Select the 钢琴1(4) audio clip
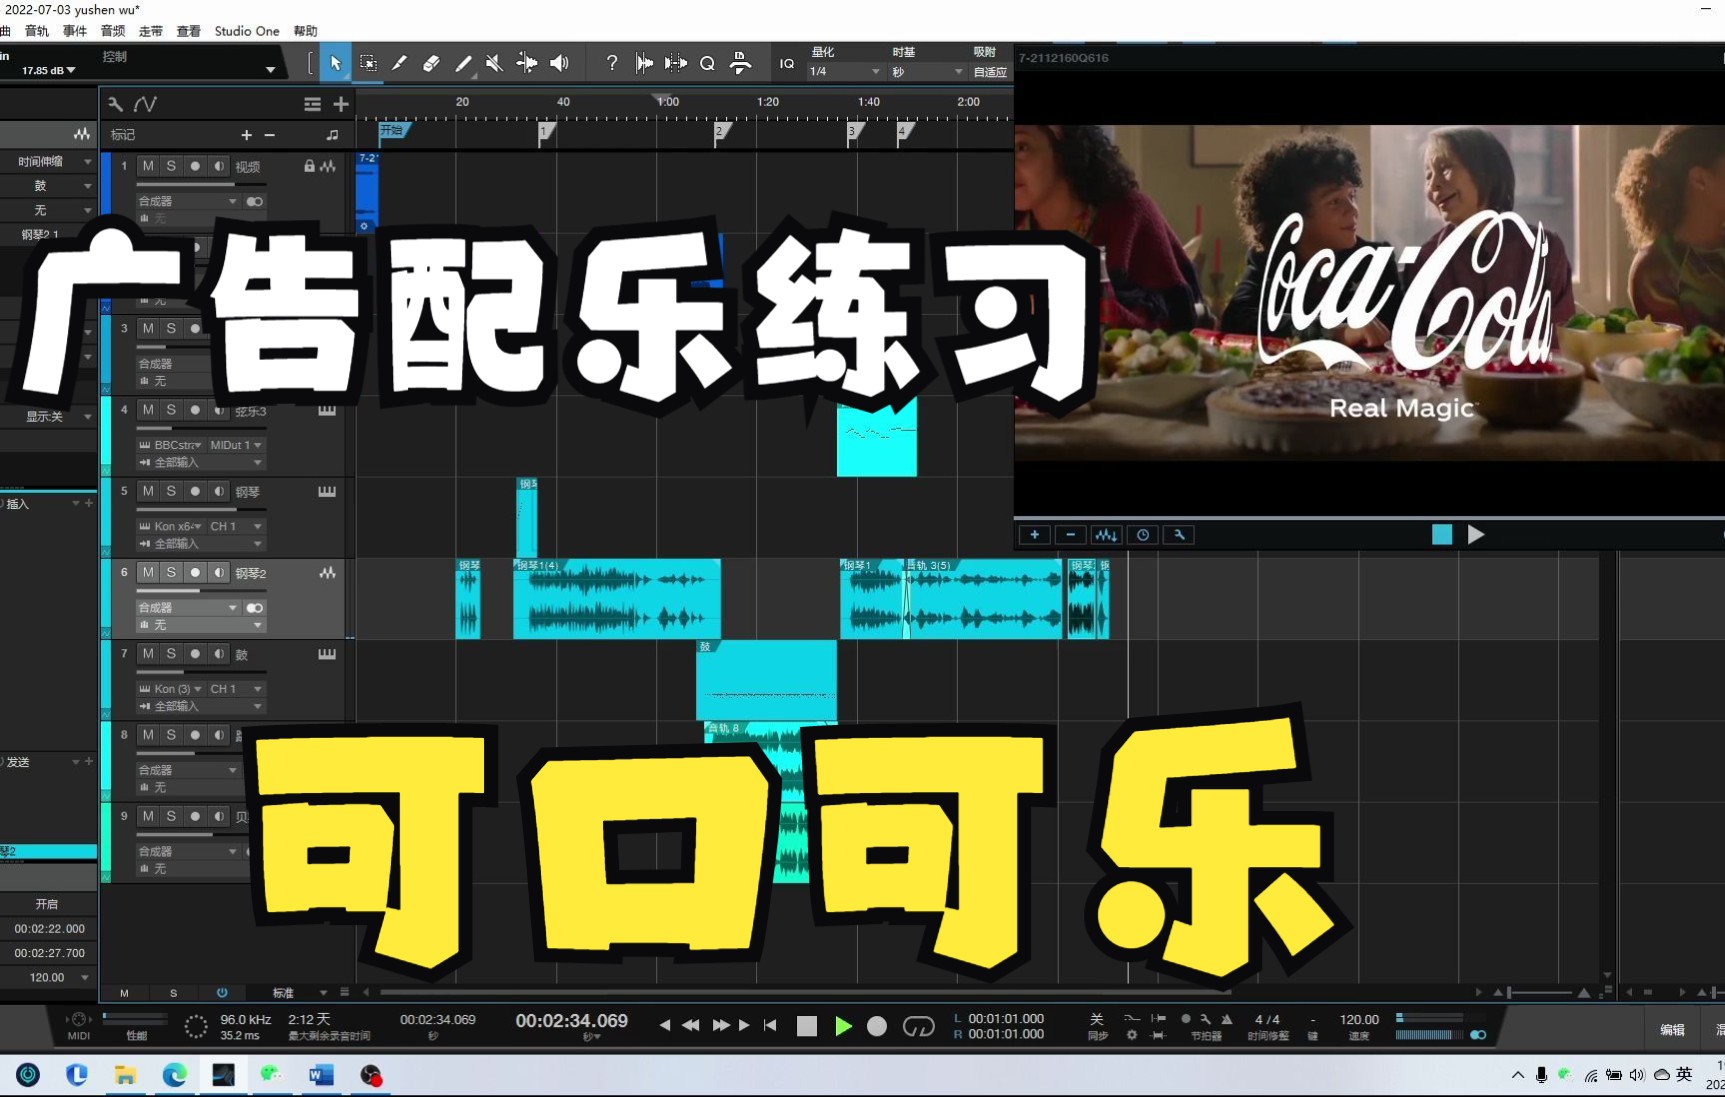This screenshot has width=1725, height=1097. 616,599
